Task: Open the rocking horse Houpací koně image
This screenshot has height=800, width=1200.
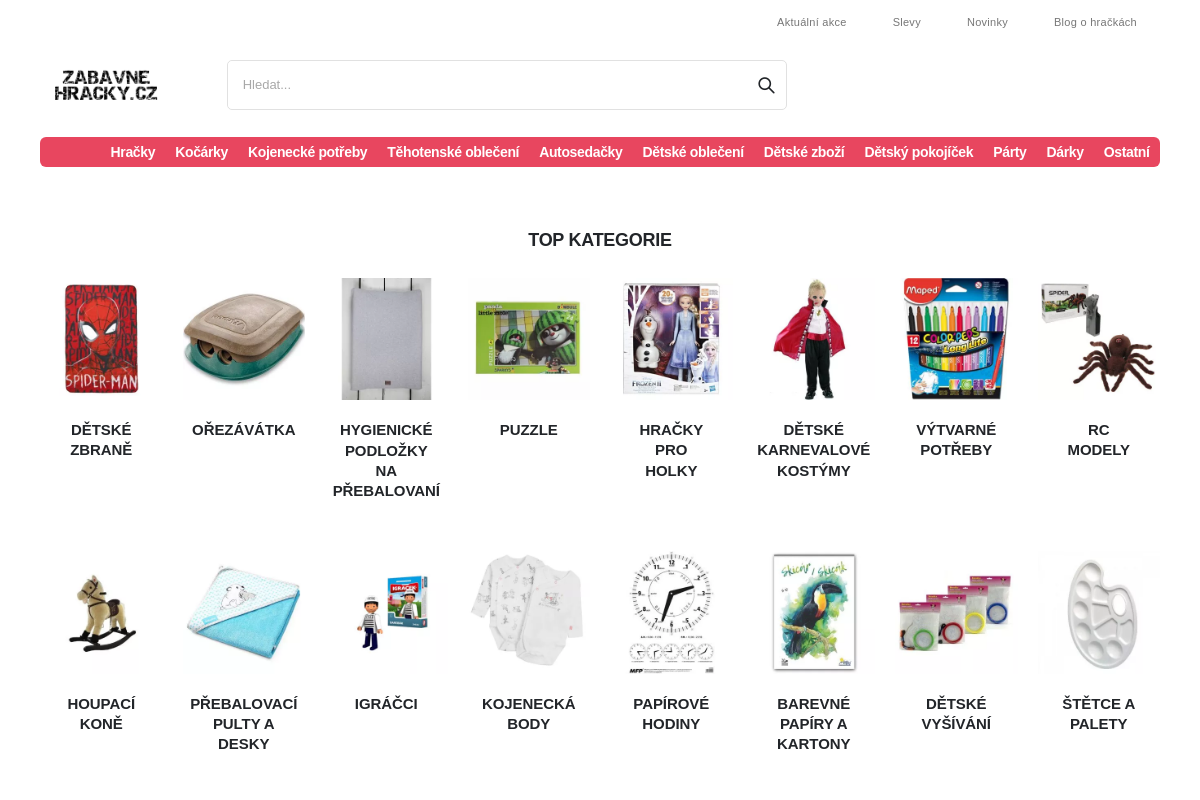Action: 101,613
